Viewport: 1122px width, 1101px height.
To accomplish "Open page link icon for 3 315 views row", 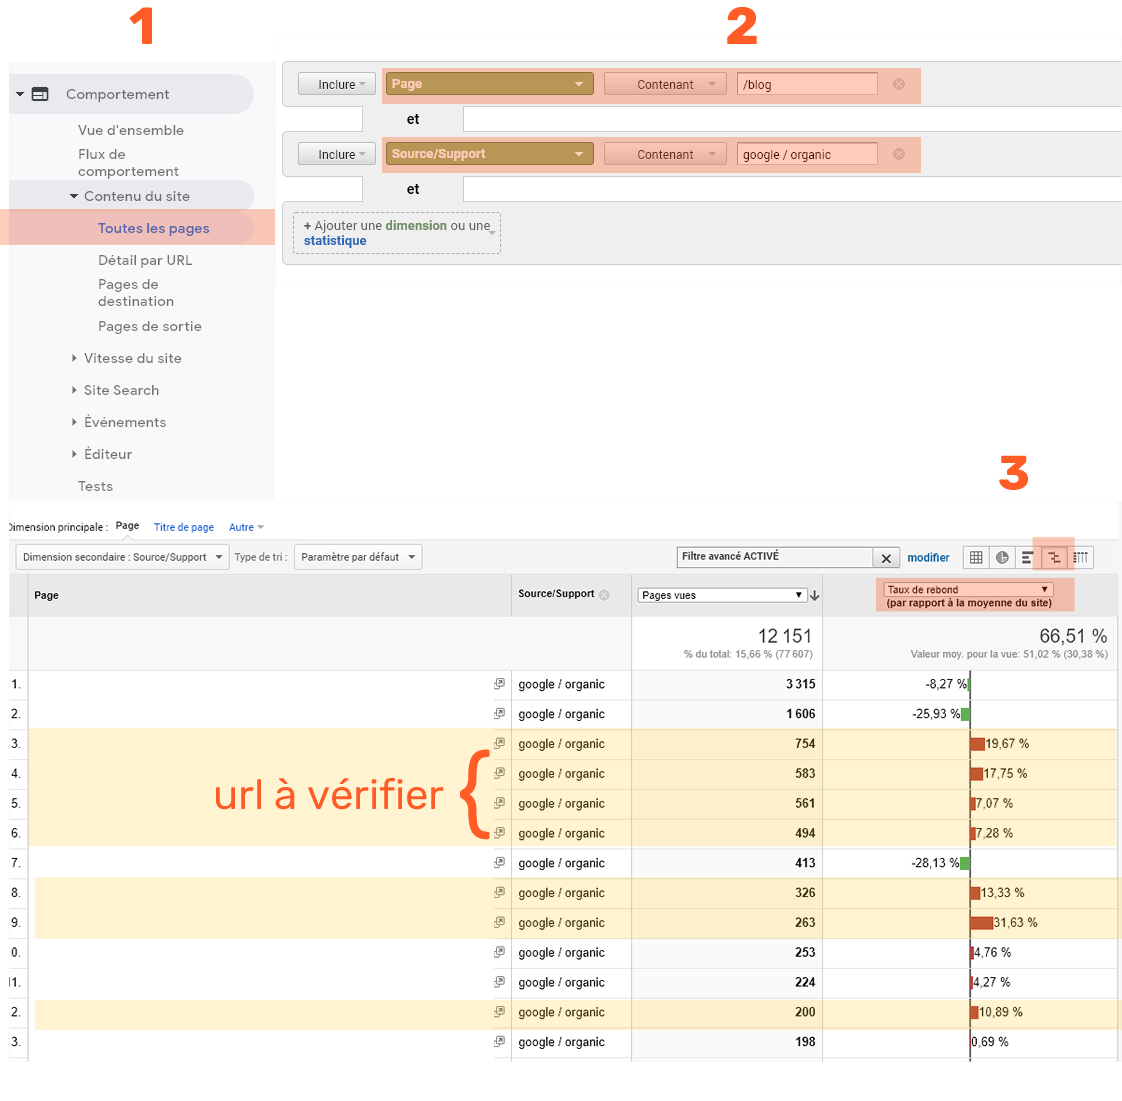I will click(x=499, y=684).
